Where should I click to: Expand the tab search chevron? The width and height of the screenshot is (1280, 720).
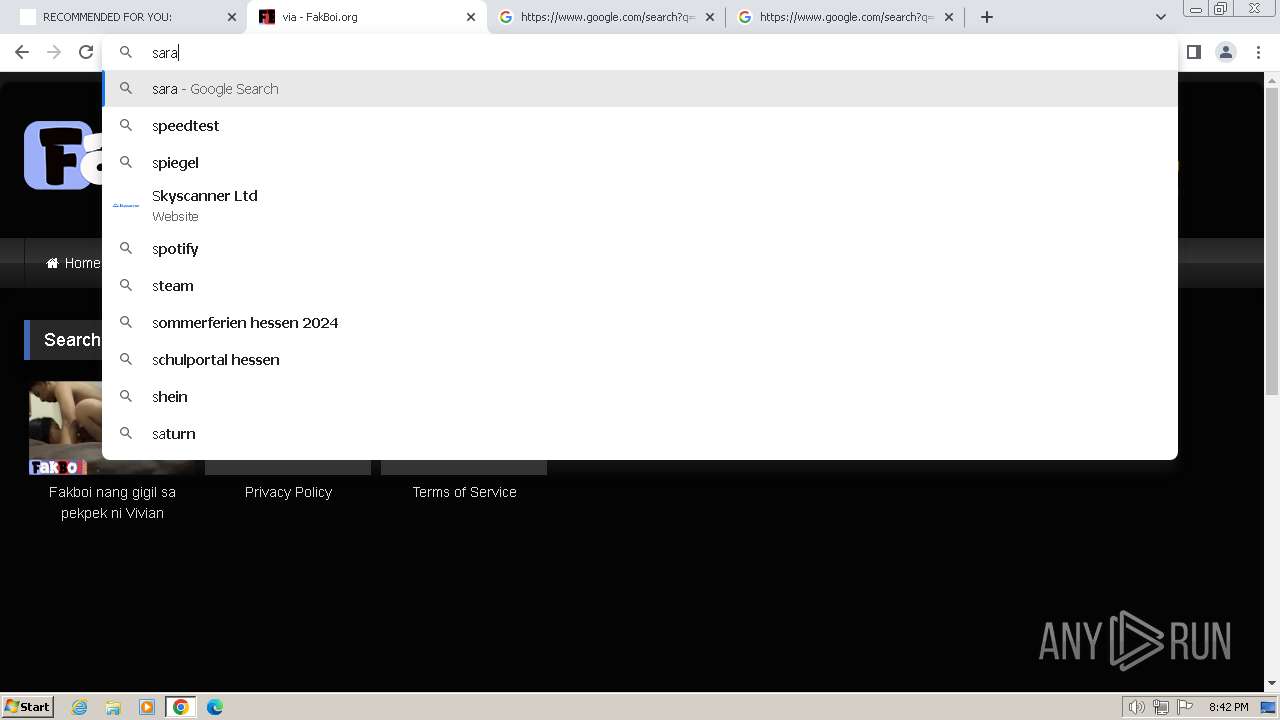click(1160, 17)
